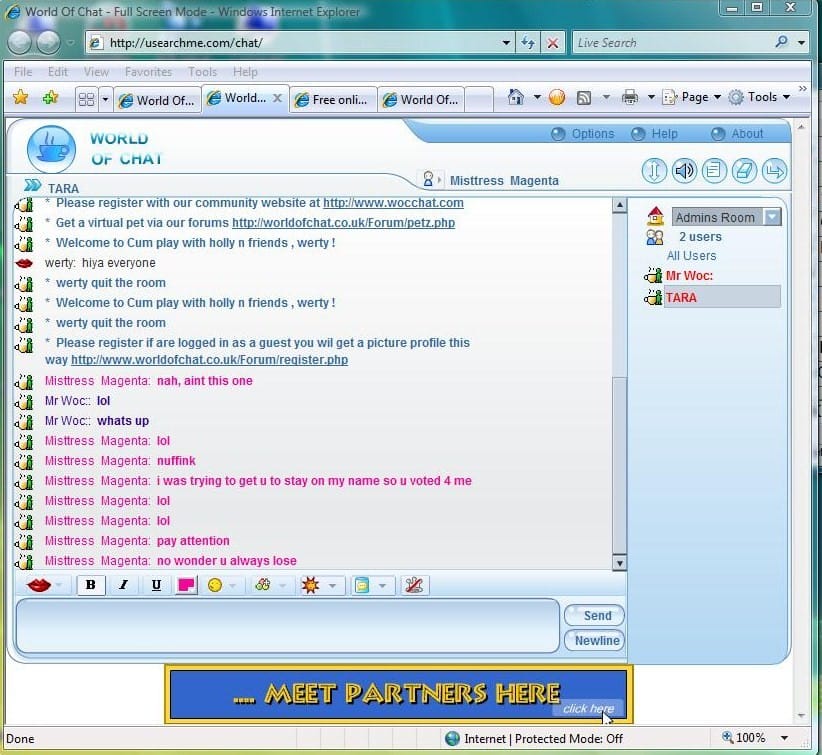Open the View menu

point(96,72)
